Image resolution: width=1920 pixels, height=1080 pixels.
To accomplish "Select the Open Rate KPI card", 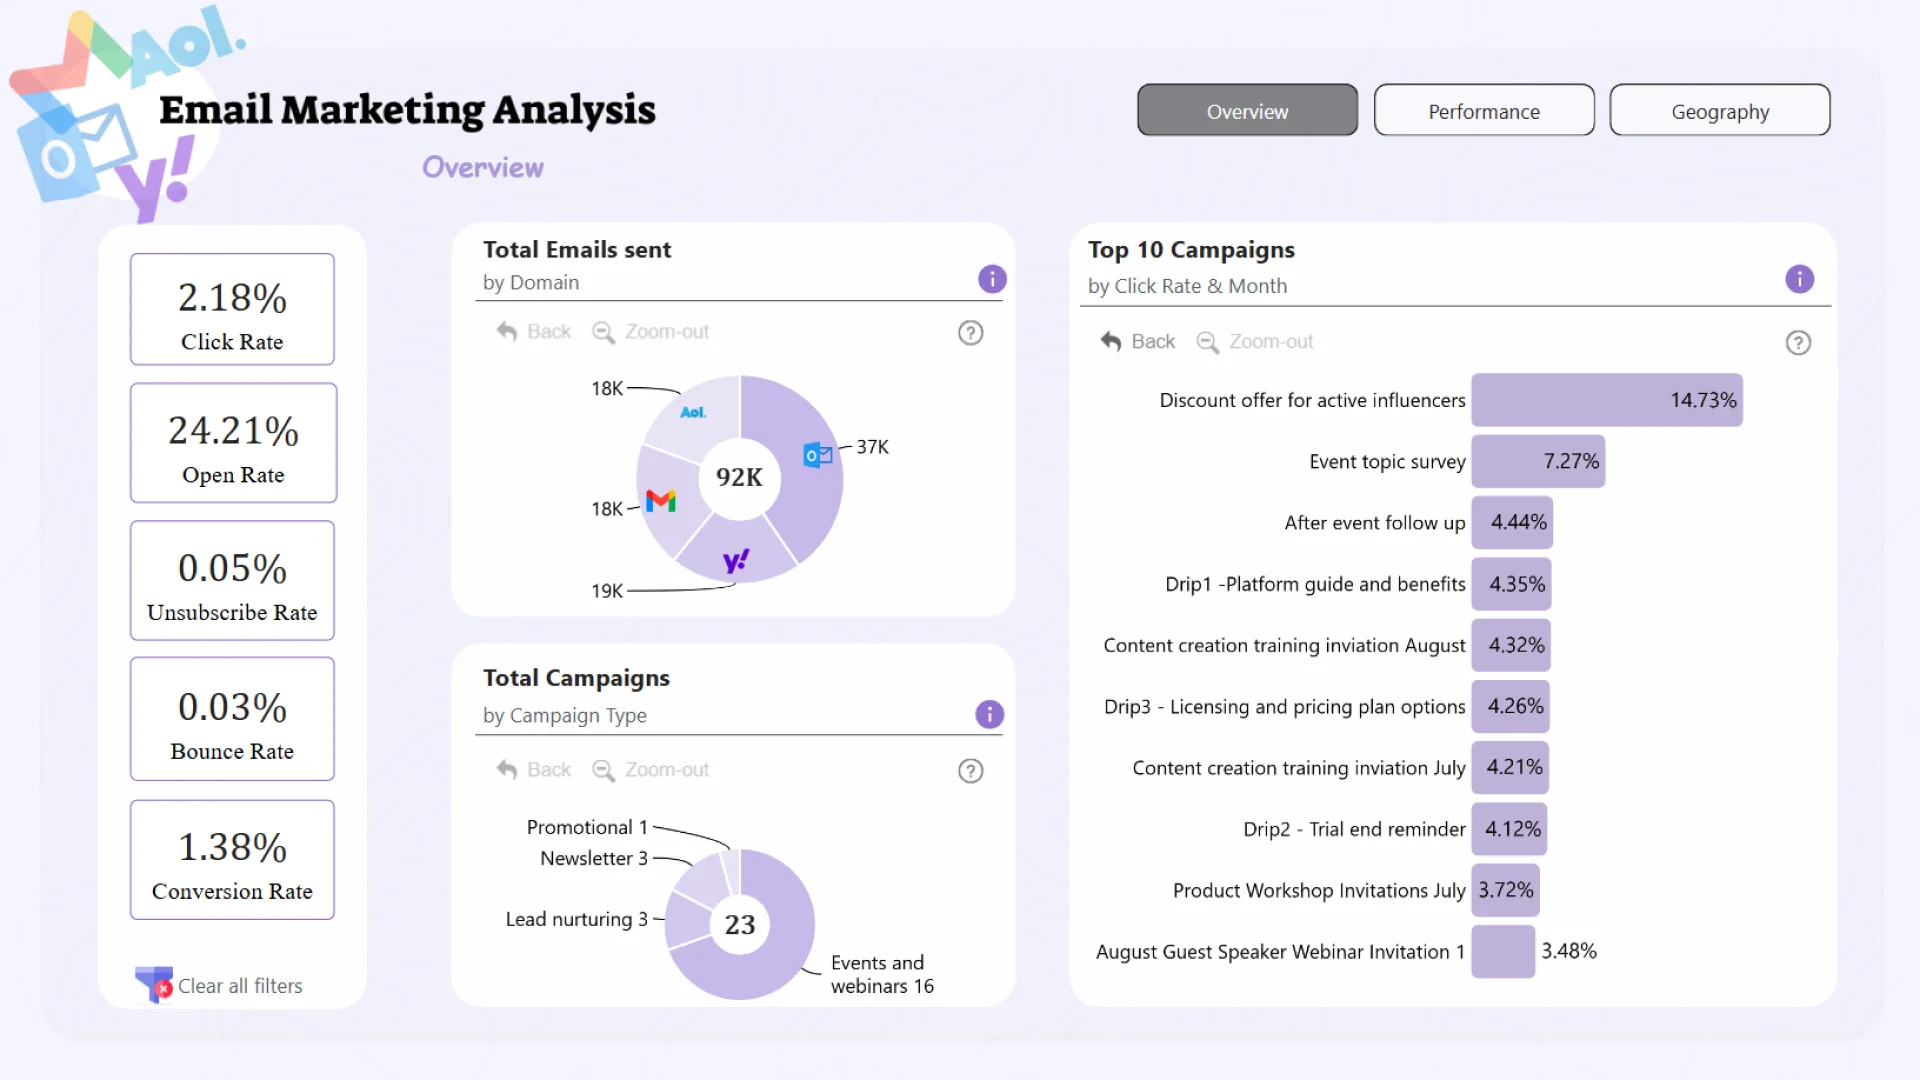I will point(233,443).
